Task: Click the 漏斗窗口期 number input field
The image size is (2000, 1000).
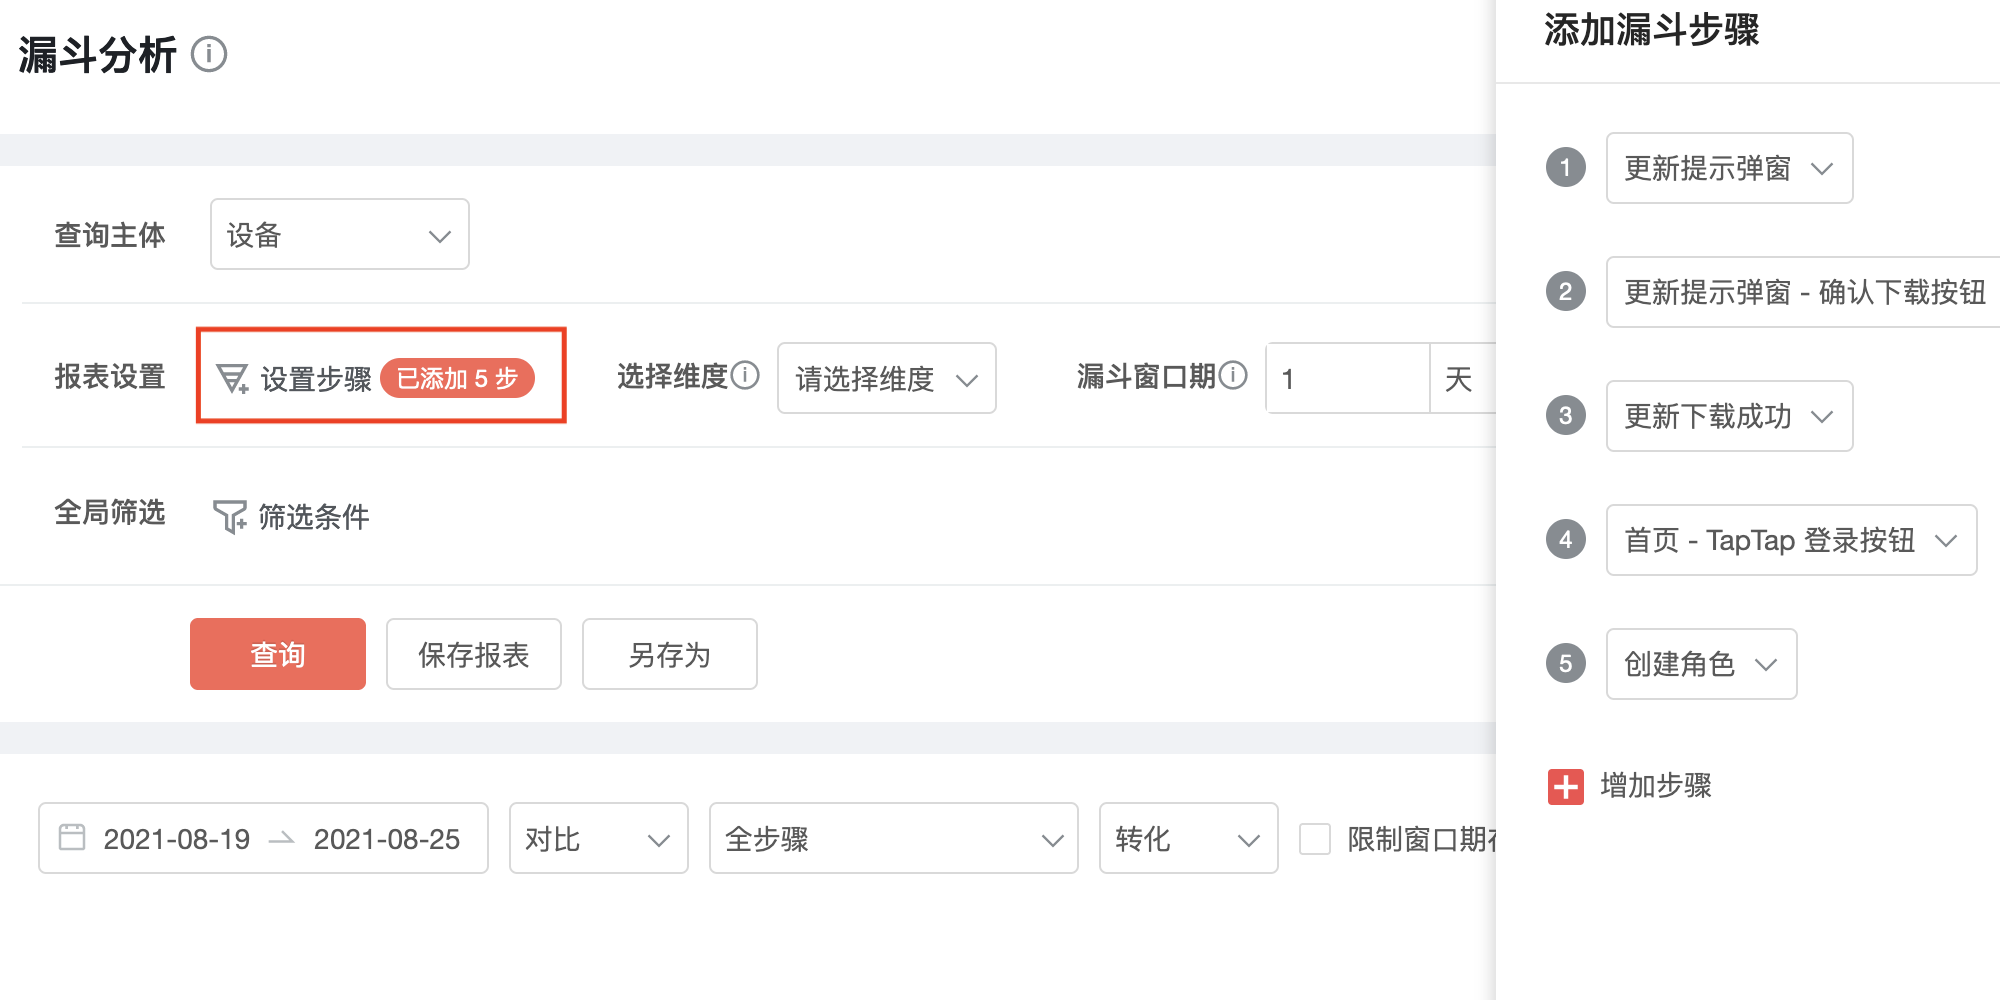Action: [1348, 378]
